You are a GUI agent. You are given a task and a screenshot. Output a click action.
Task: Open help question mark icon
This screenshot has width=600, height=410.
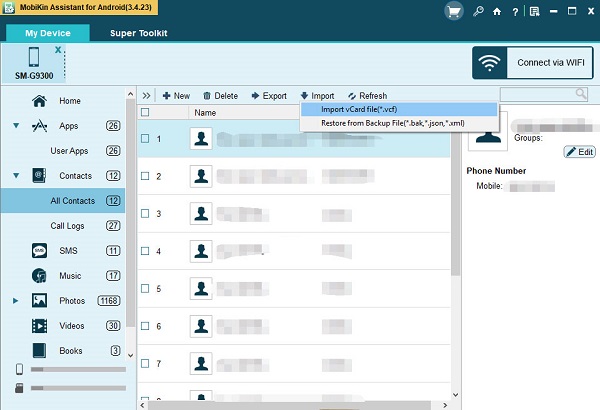point(515,12)
